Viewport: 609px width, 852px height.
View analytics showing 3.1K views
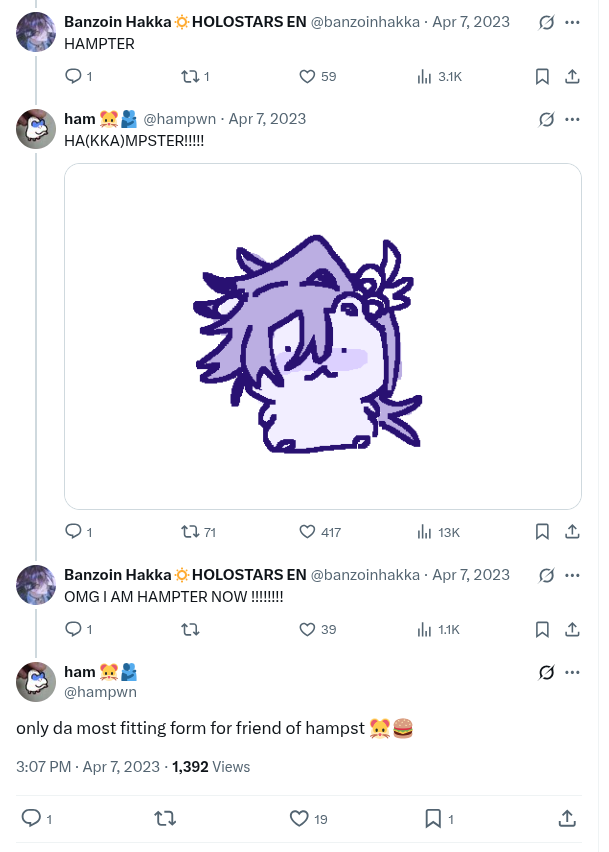(424, 76)
